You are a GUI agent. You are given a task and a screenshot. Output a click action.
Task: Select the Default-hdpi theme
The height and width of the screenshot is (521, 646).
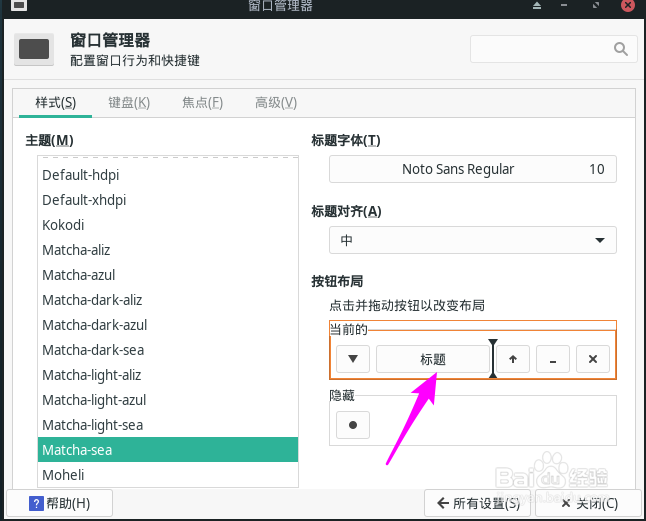[168, 175]
